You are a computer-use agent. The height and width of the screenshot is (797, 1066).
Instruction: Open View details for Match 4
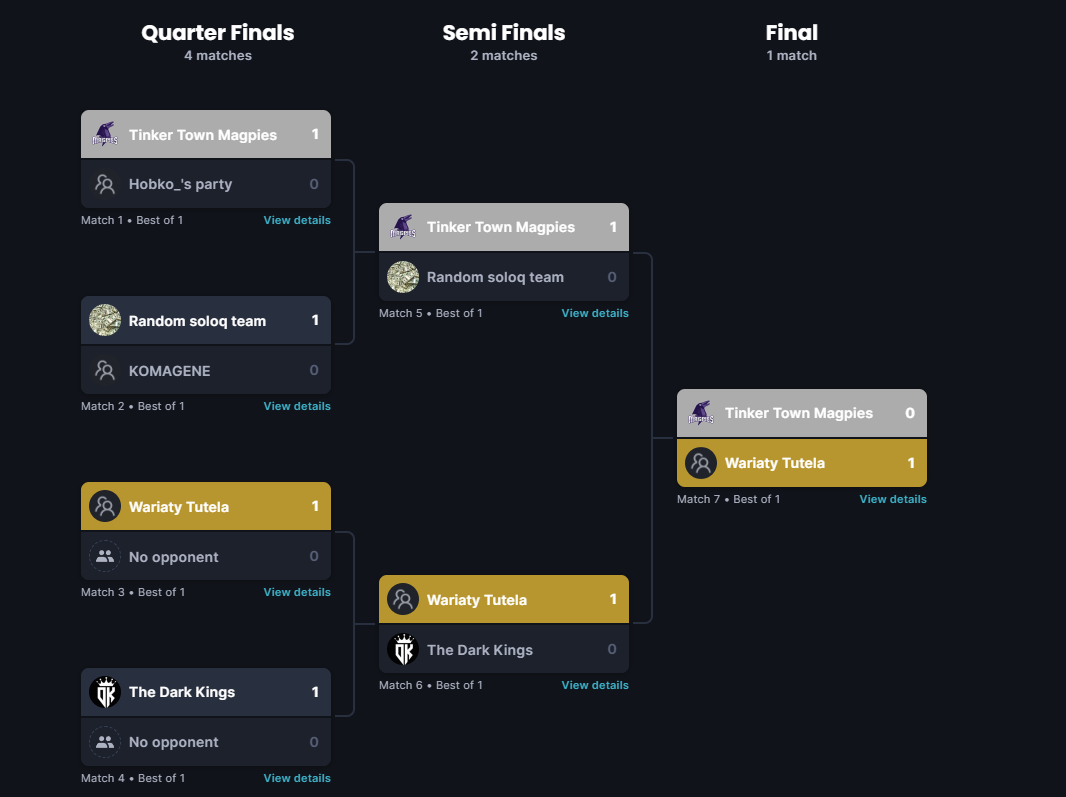point(297,778)
